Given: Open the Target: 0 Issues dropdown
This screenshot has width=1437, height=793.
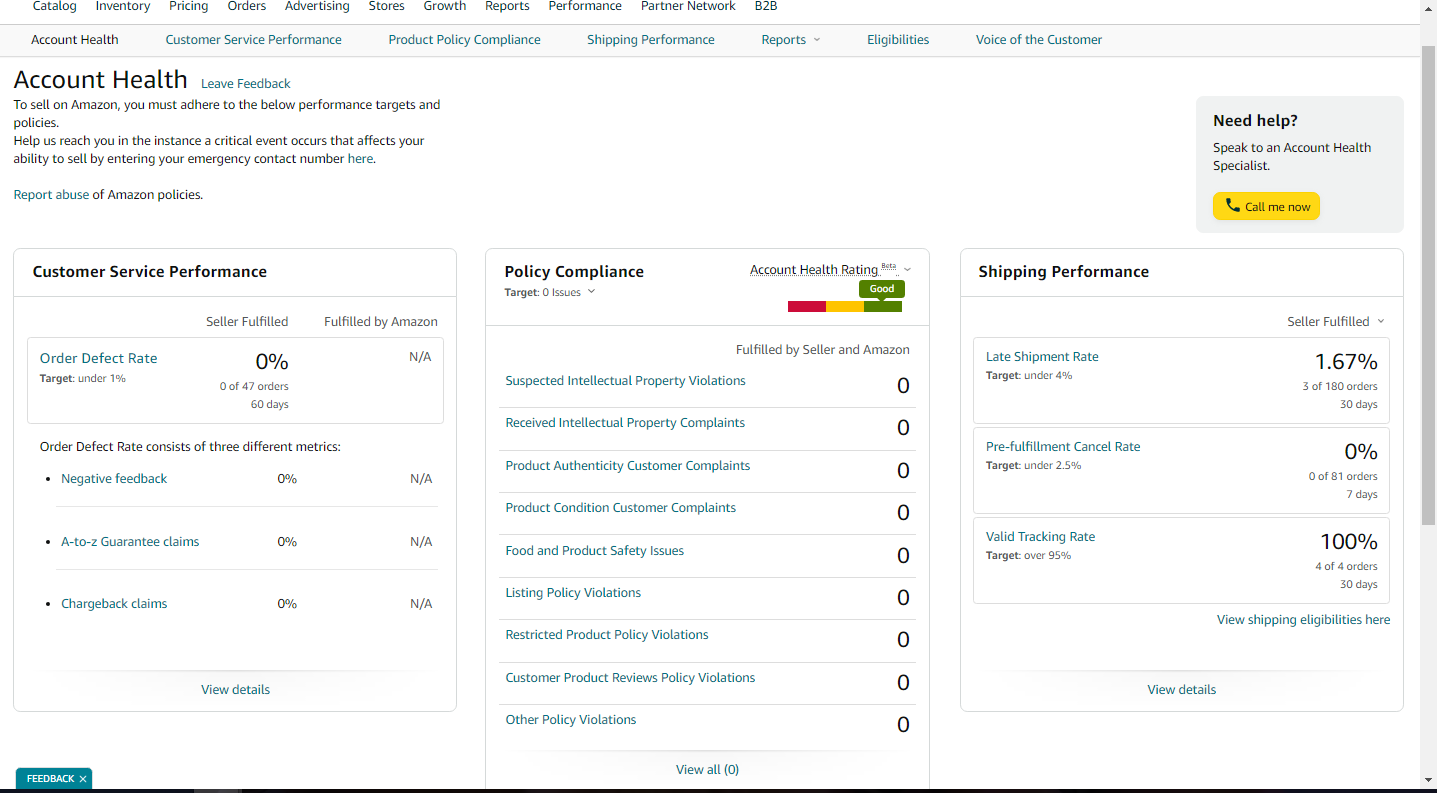Looking at the screenshot, I should tap(591, 292).
